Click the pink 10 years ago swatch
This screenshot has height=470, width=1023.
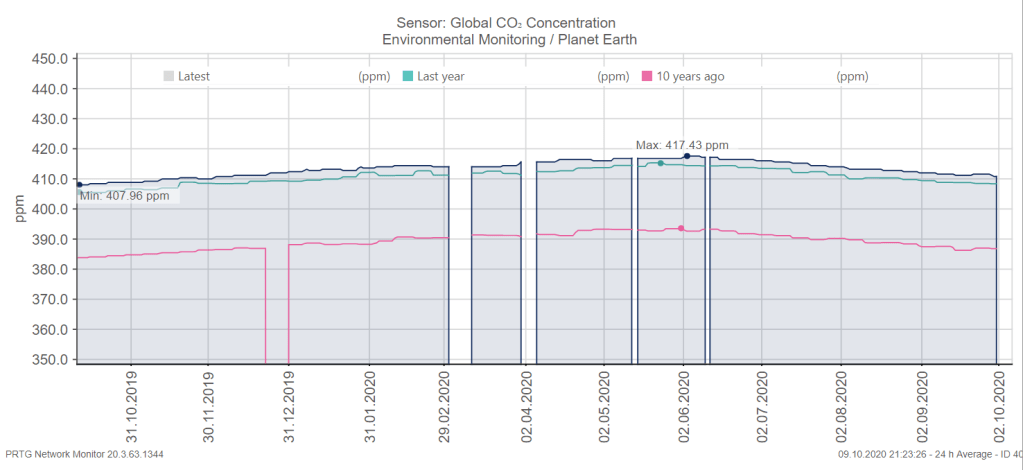coord(647,76)
